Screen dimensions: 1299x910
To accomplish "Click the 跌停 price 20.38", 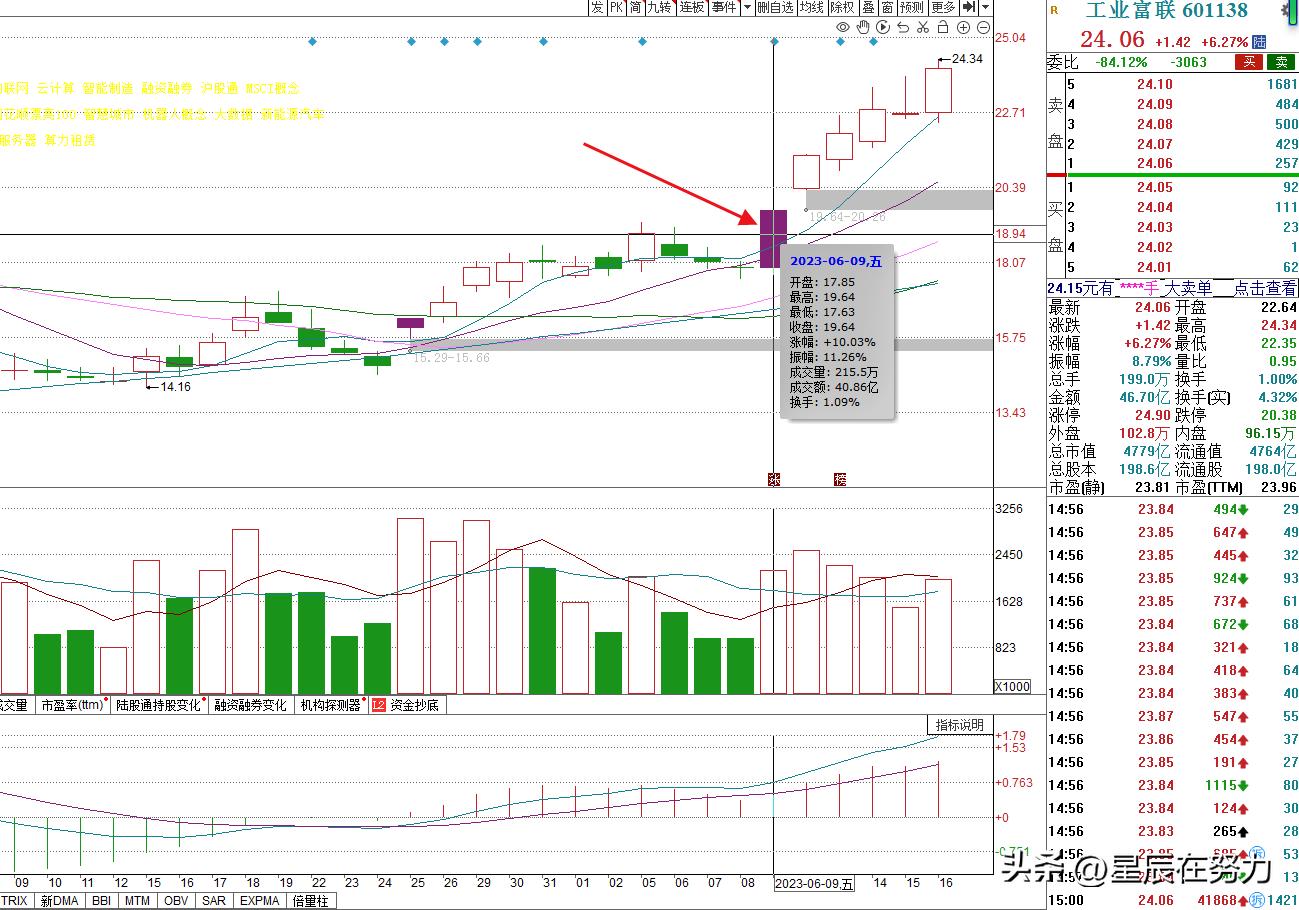I will 1277,415.
